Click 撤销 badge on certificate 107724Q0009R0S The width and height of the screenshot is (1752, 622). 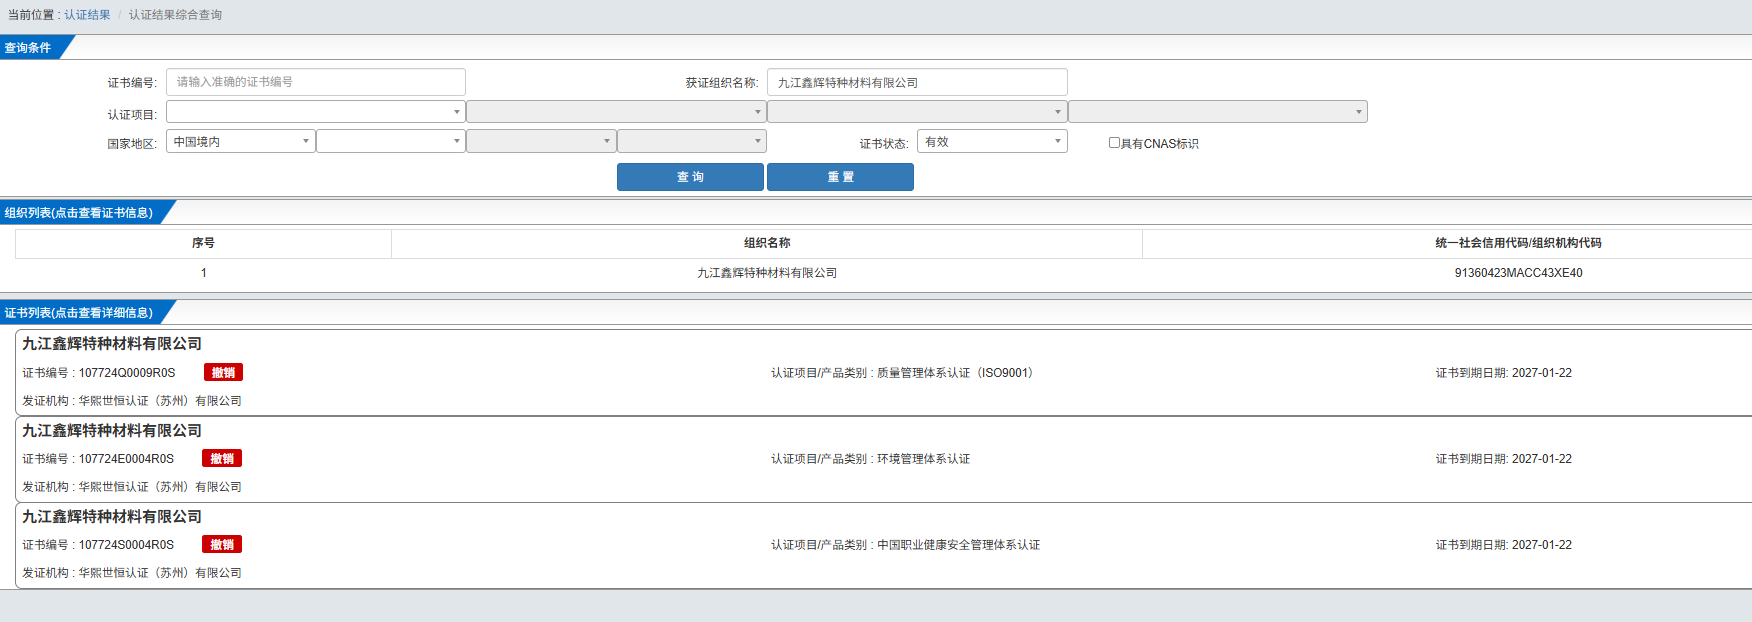[x=223, y=372]
